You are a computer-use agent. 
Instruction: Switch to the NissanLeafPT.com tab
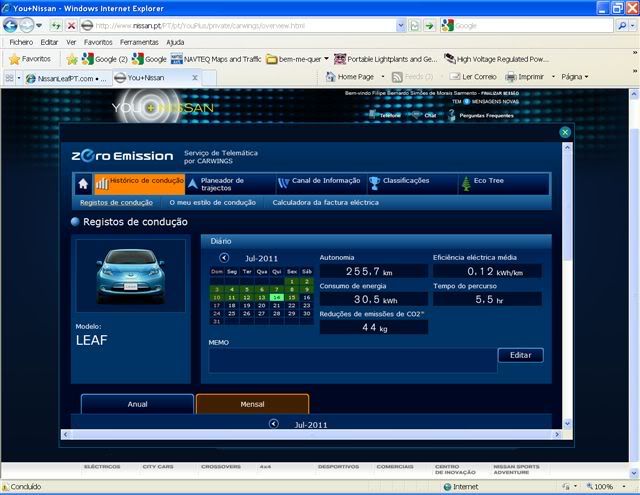coord(66,78)
